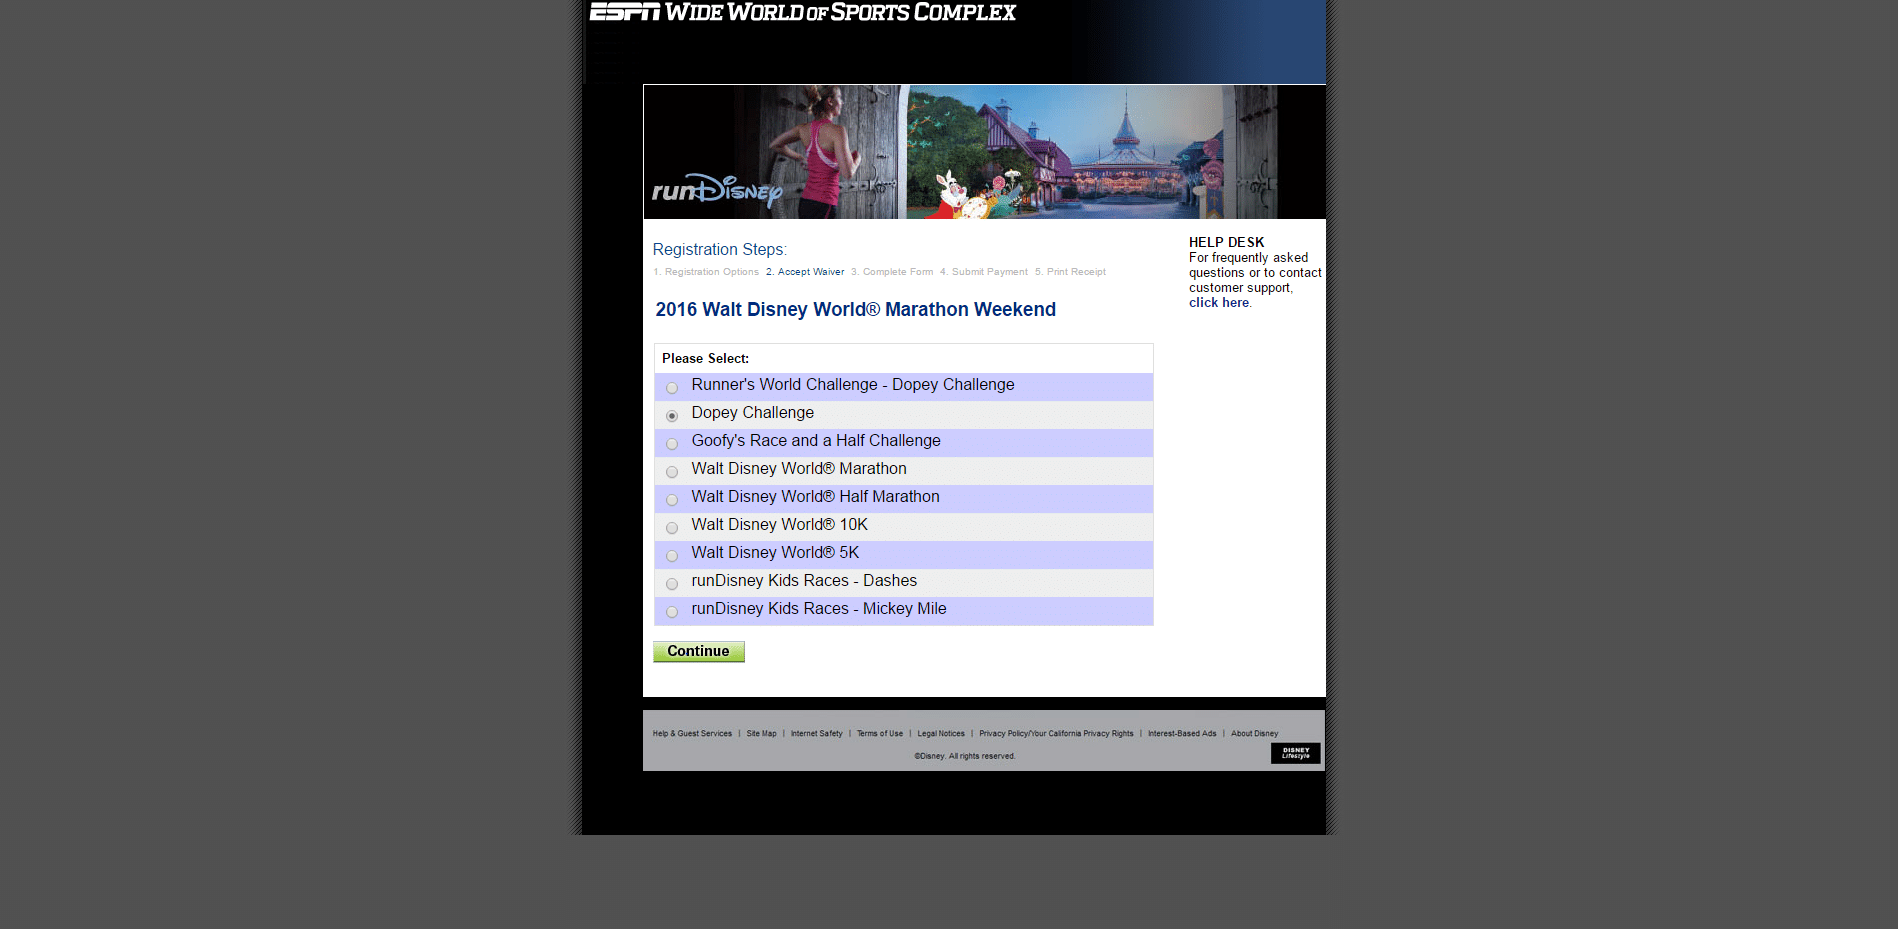Select runDisney Kids Races - Mickey Mile

coord(672,612)
